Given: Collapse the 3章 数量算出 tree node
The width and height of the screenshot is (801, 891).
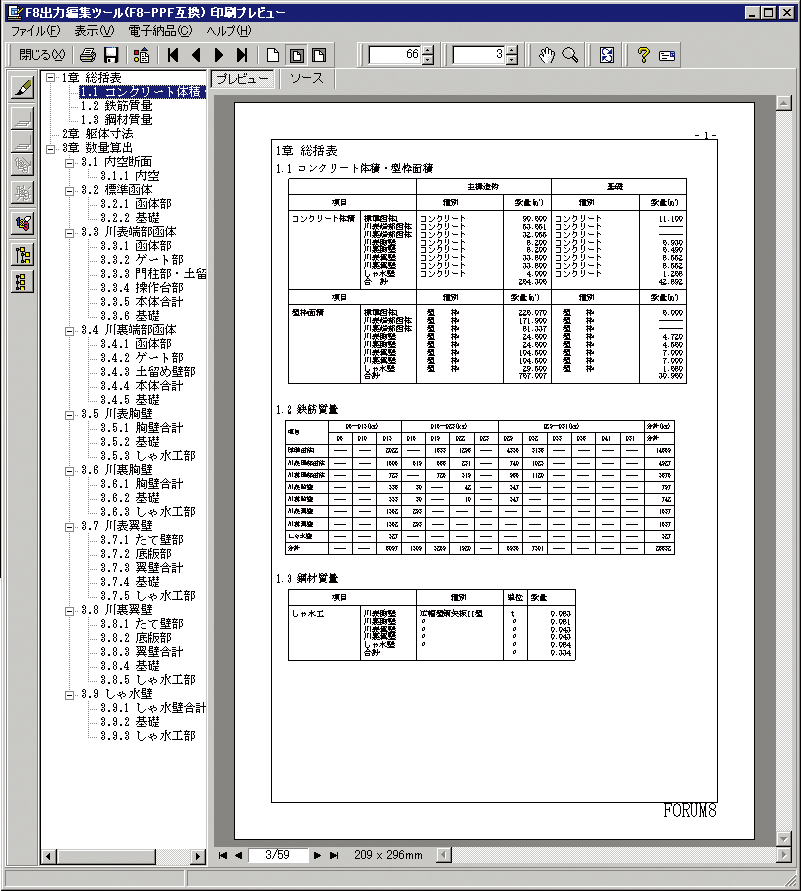Looking at the screenshot, I should [51, 148].
